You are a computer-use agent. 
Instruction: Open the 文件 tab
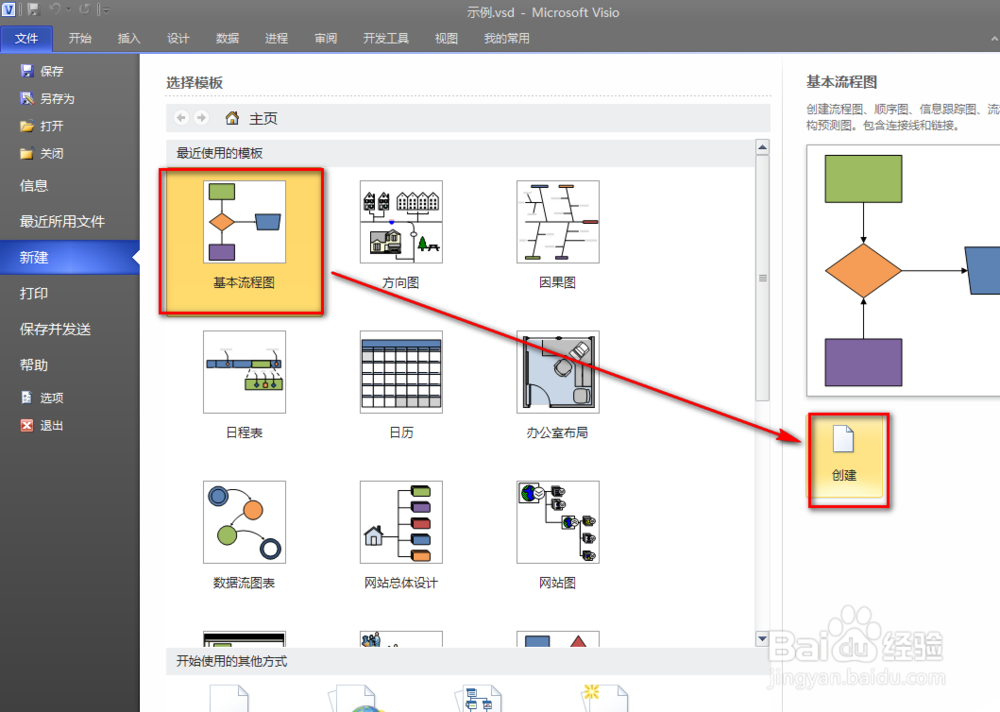click(x=27, y=38)
